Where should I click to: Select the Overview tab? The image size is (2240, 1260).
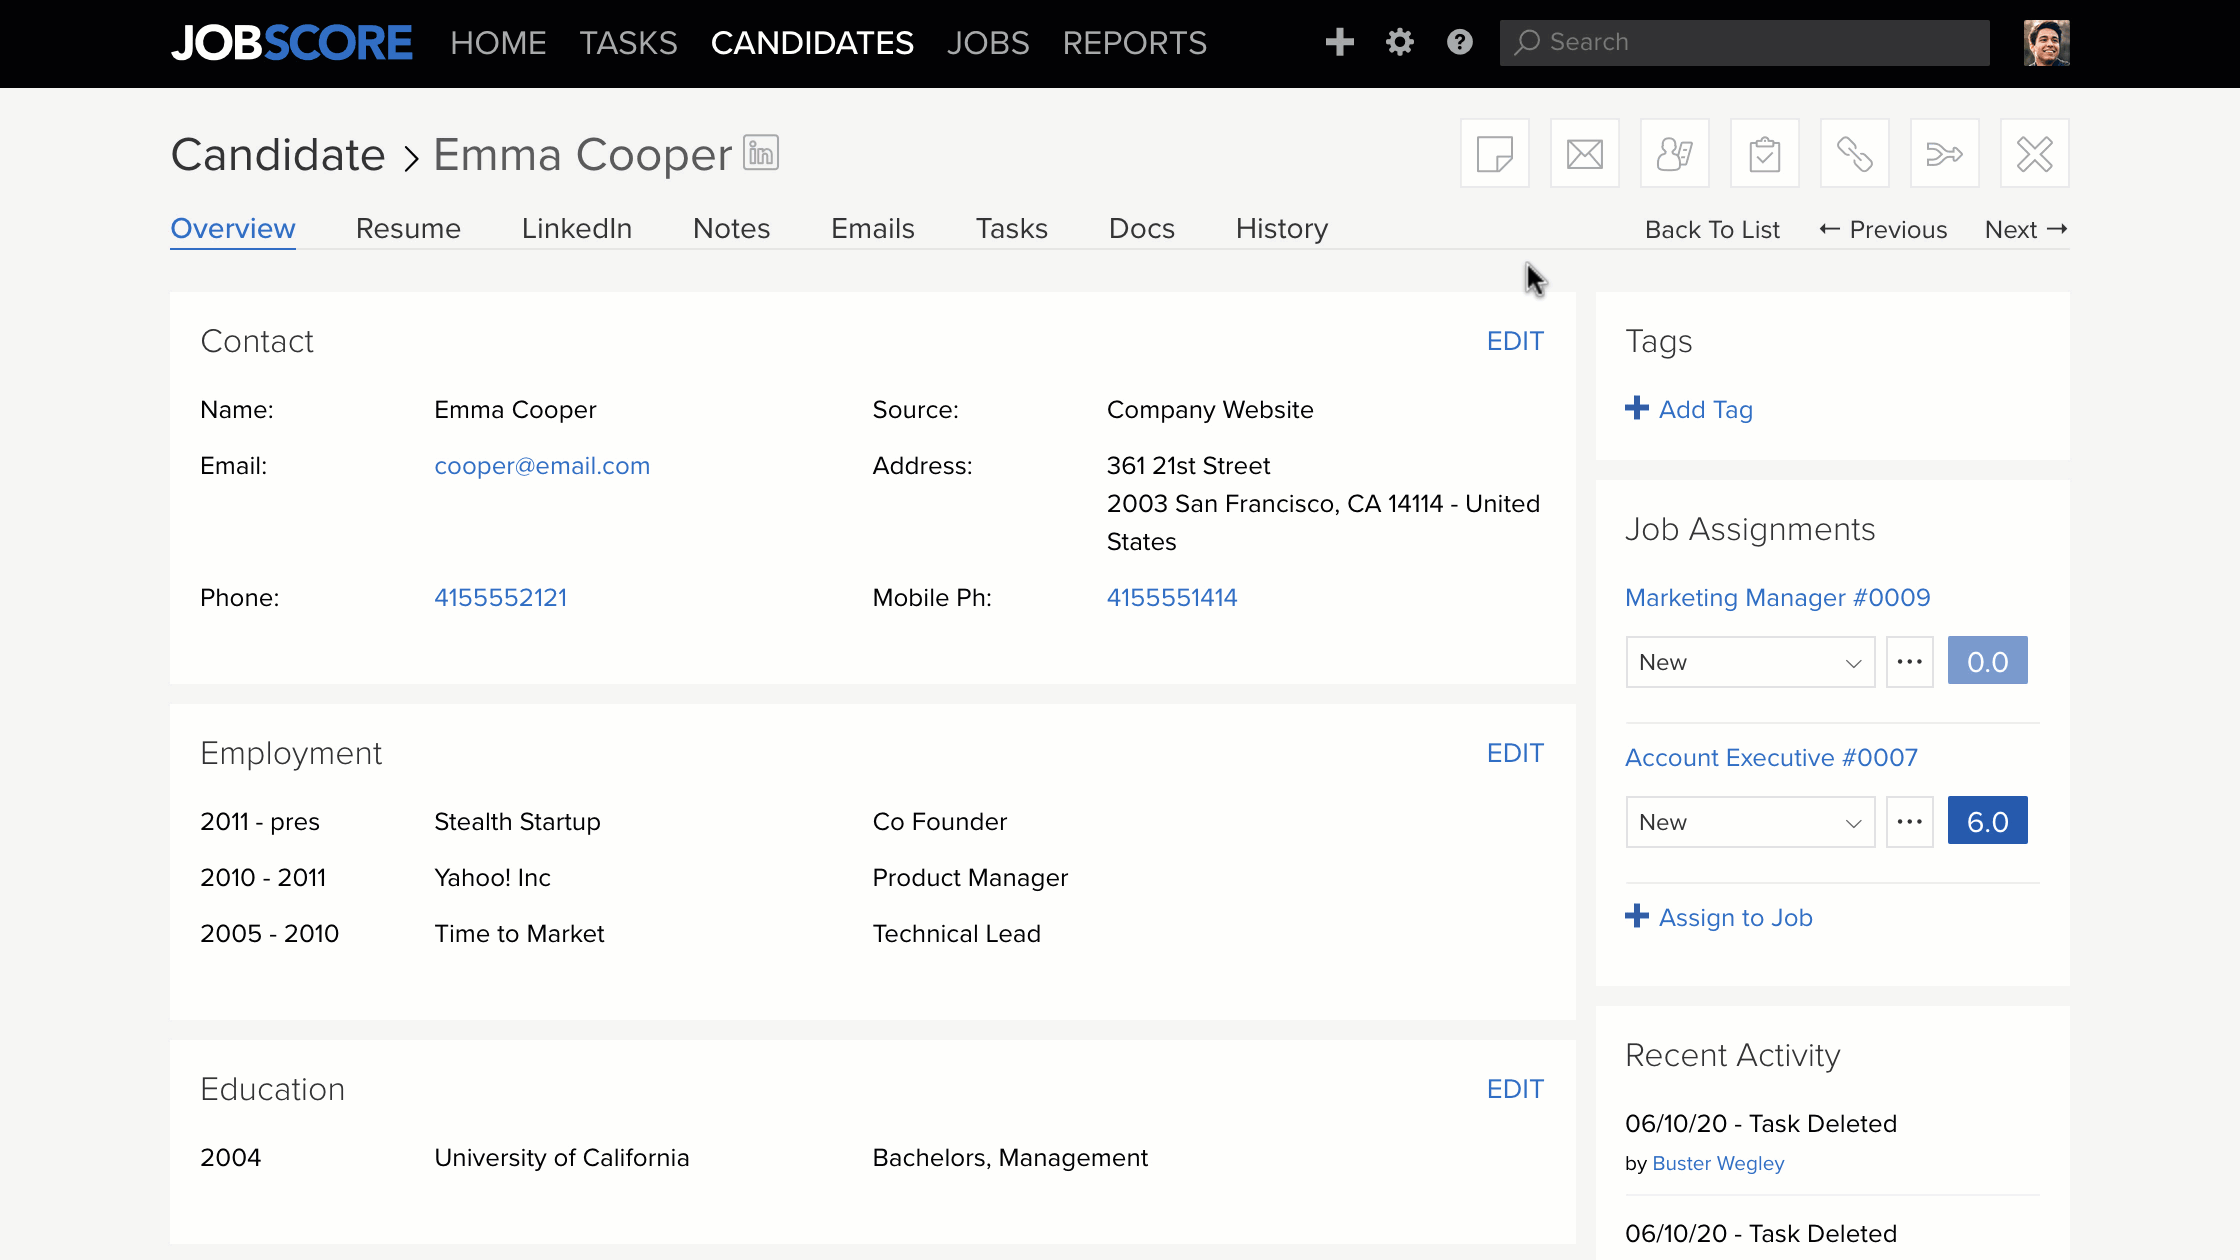[233, 228]
